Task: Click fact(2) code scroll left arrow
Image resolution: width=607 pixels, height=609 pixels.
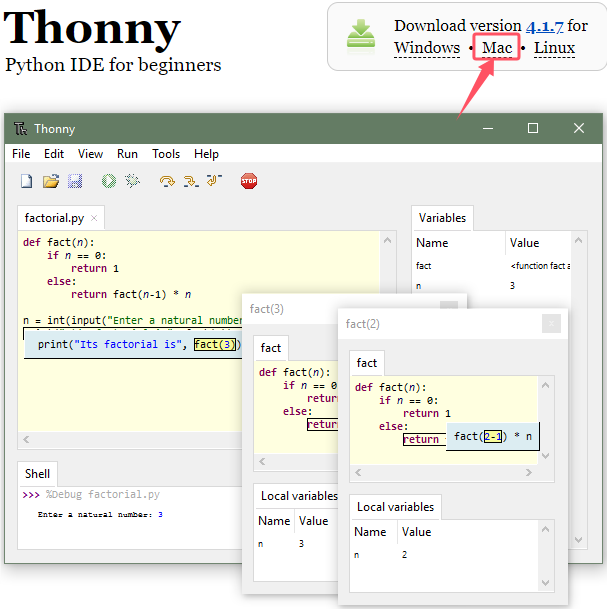Action: coord(358,472)
